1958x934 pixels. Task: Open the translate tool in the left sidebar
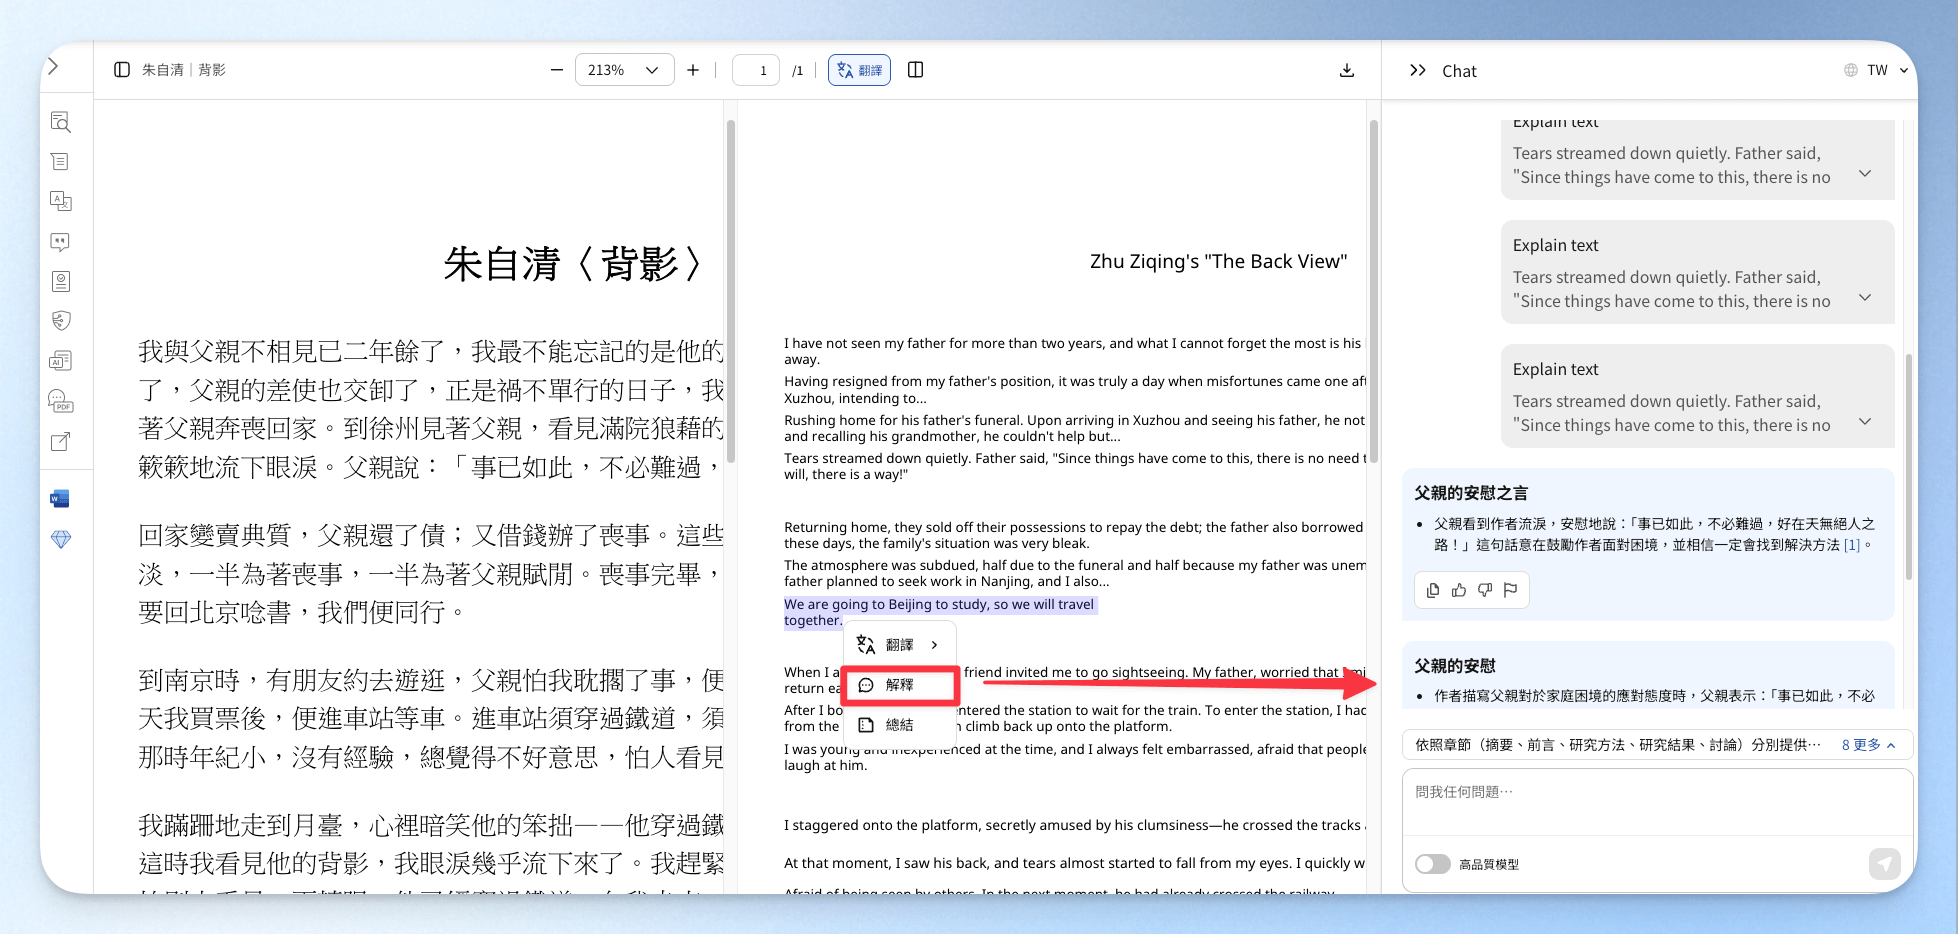coord(61,201)
